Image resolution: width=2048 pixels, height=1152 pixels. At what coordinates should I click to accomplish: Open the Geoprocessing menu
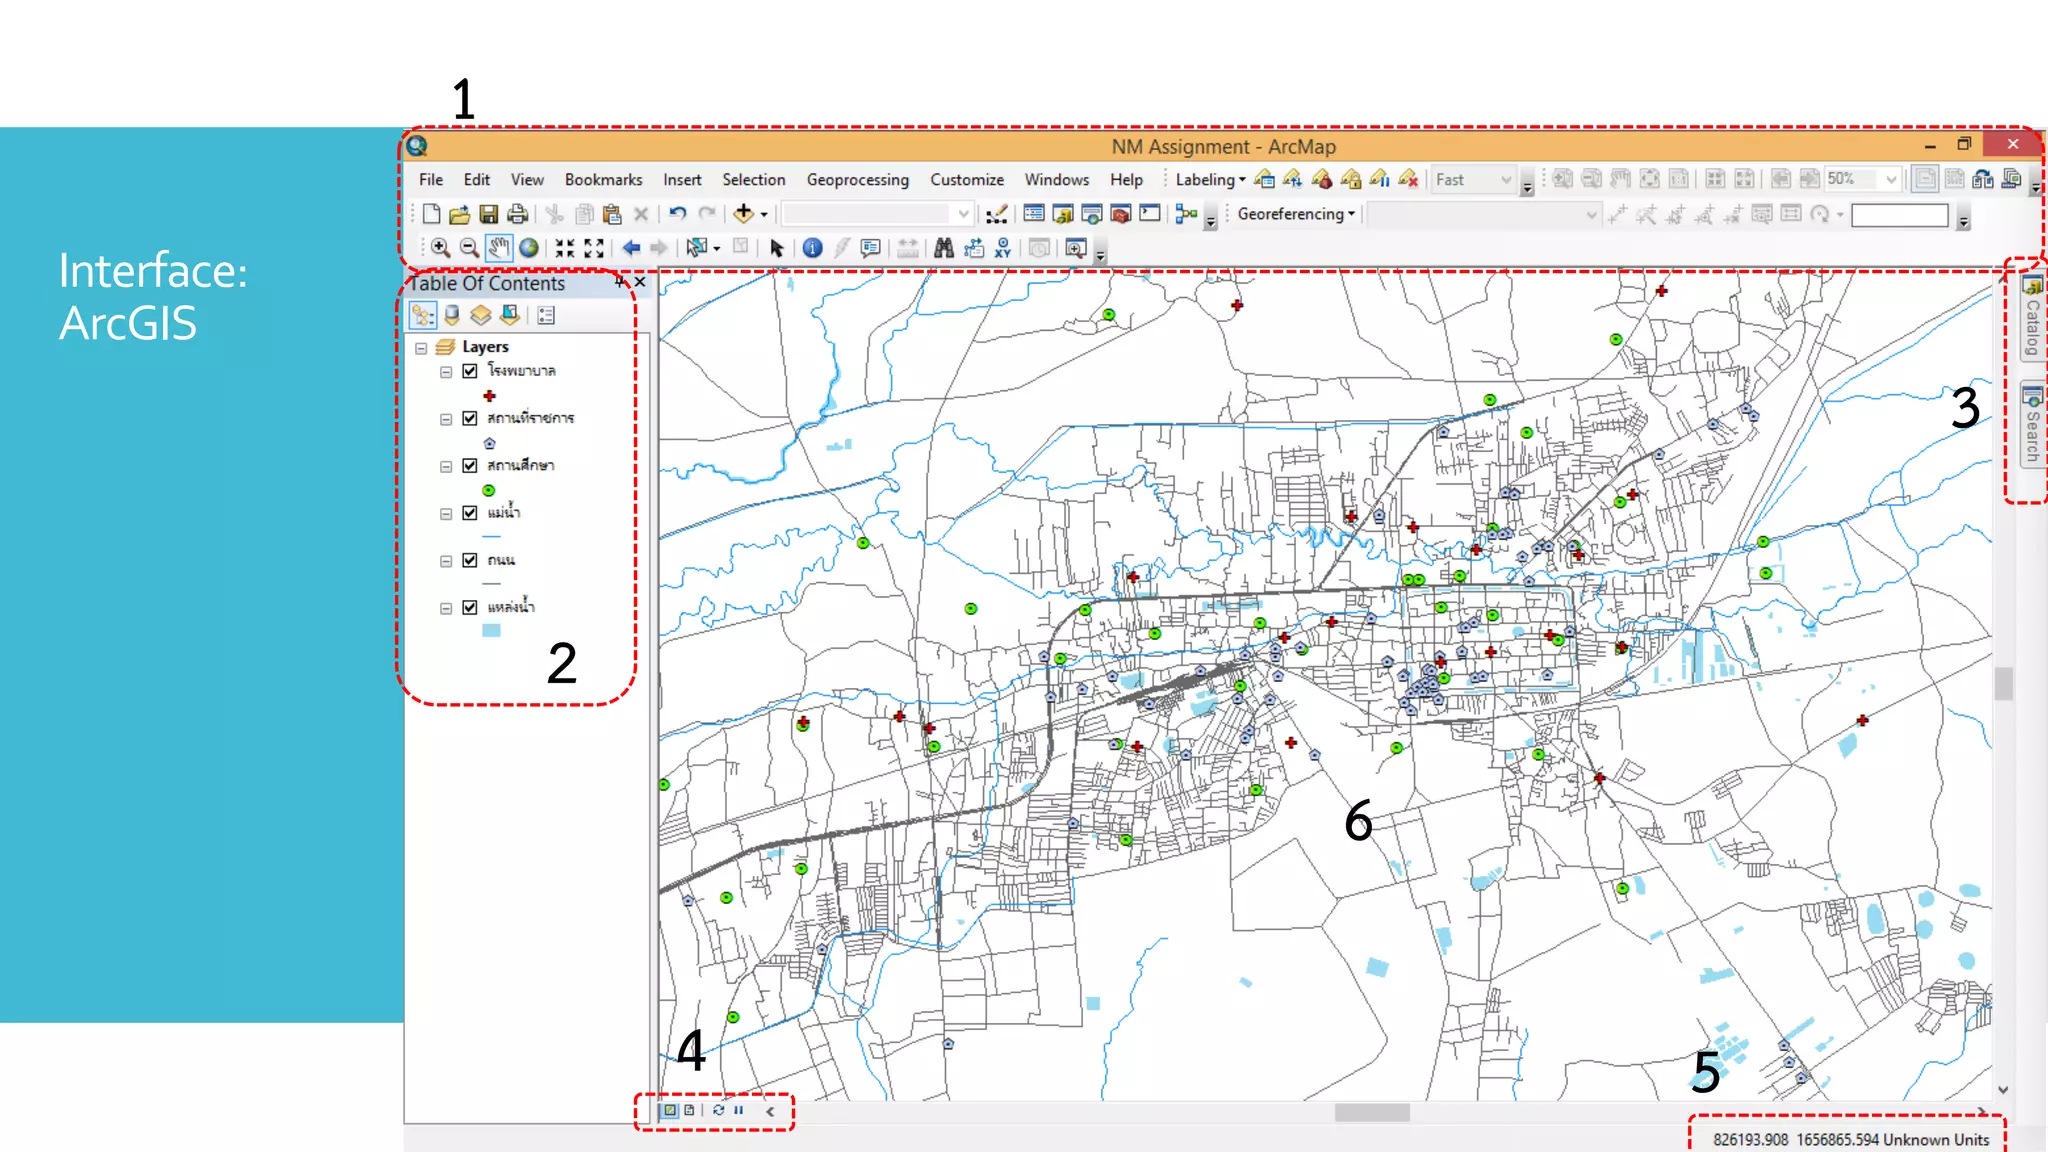pos(857,180)
